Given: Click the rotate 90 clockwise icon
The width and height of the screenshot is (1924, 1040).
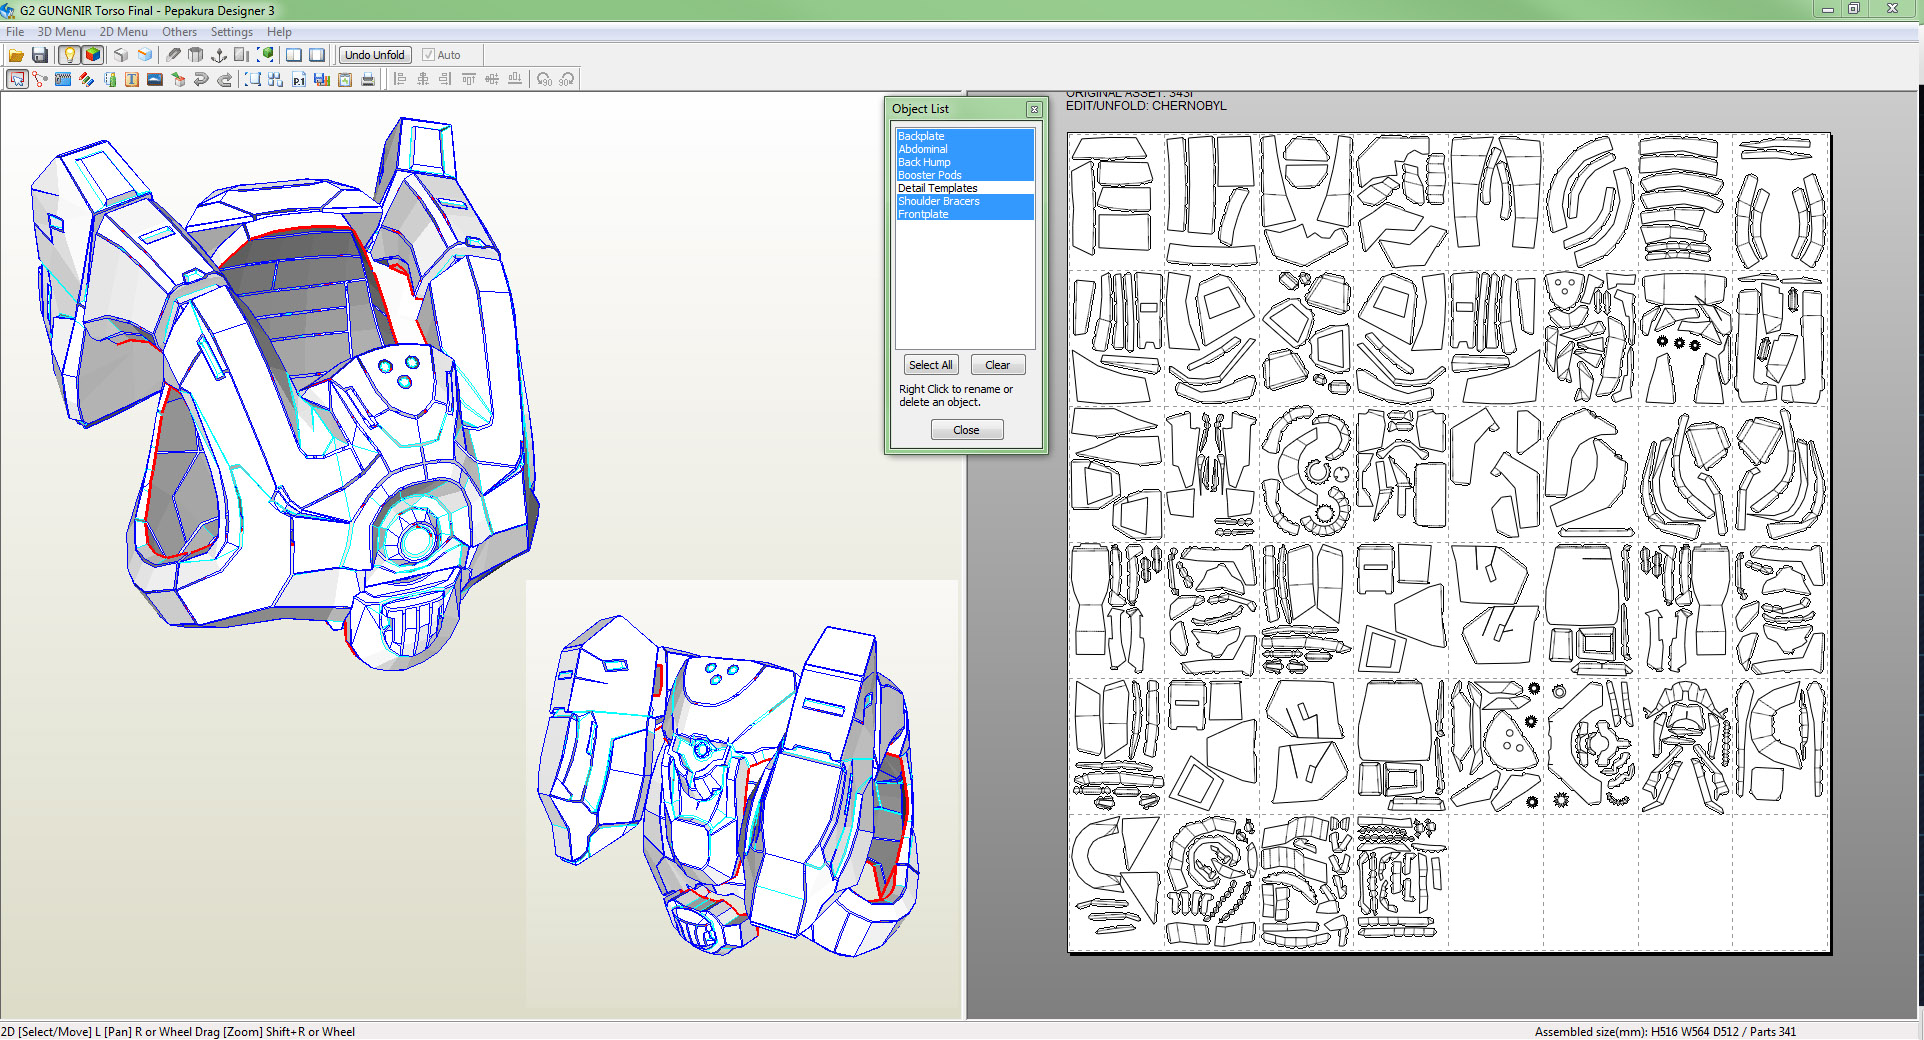Looking at the screenshot, I should click(x=567, y=79).
